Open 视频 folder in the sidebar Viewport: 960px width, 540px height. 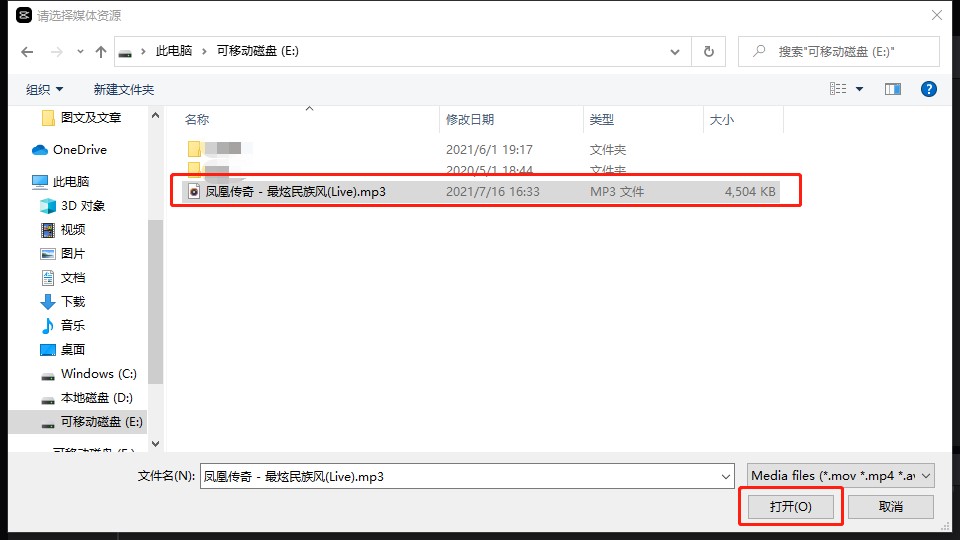(x=63, y=230)
